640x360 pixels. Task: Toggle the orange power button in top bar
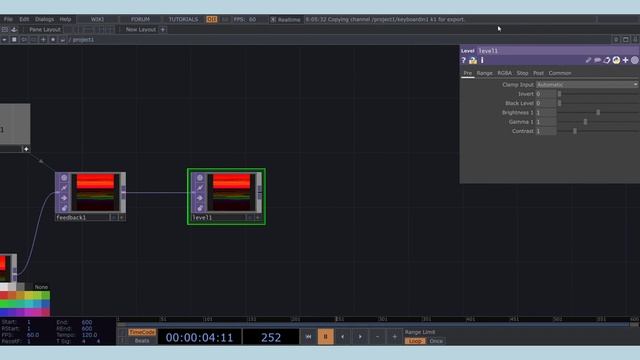point(211,19)
